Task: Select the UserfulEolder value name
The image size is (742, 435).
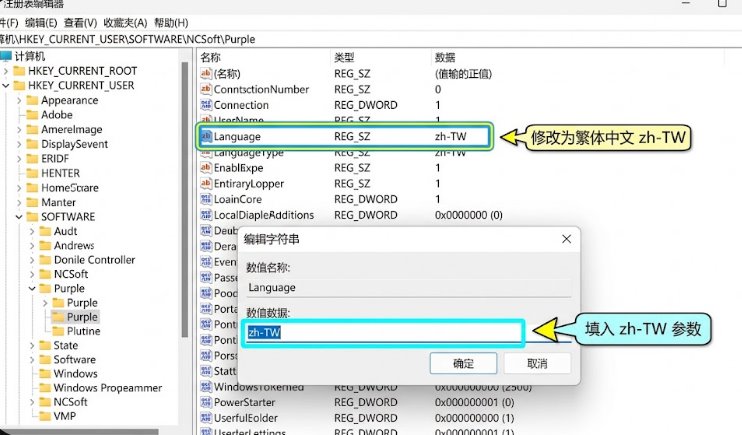Action: tap(246, 418)
